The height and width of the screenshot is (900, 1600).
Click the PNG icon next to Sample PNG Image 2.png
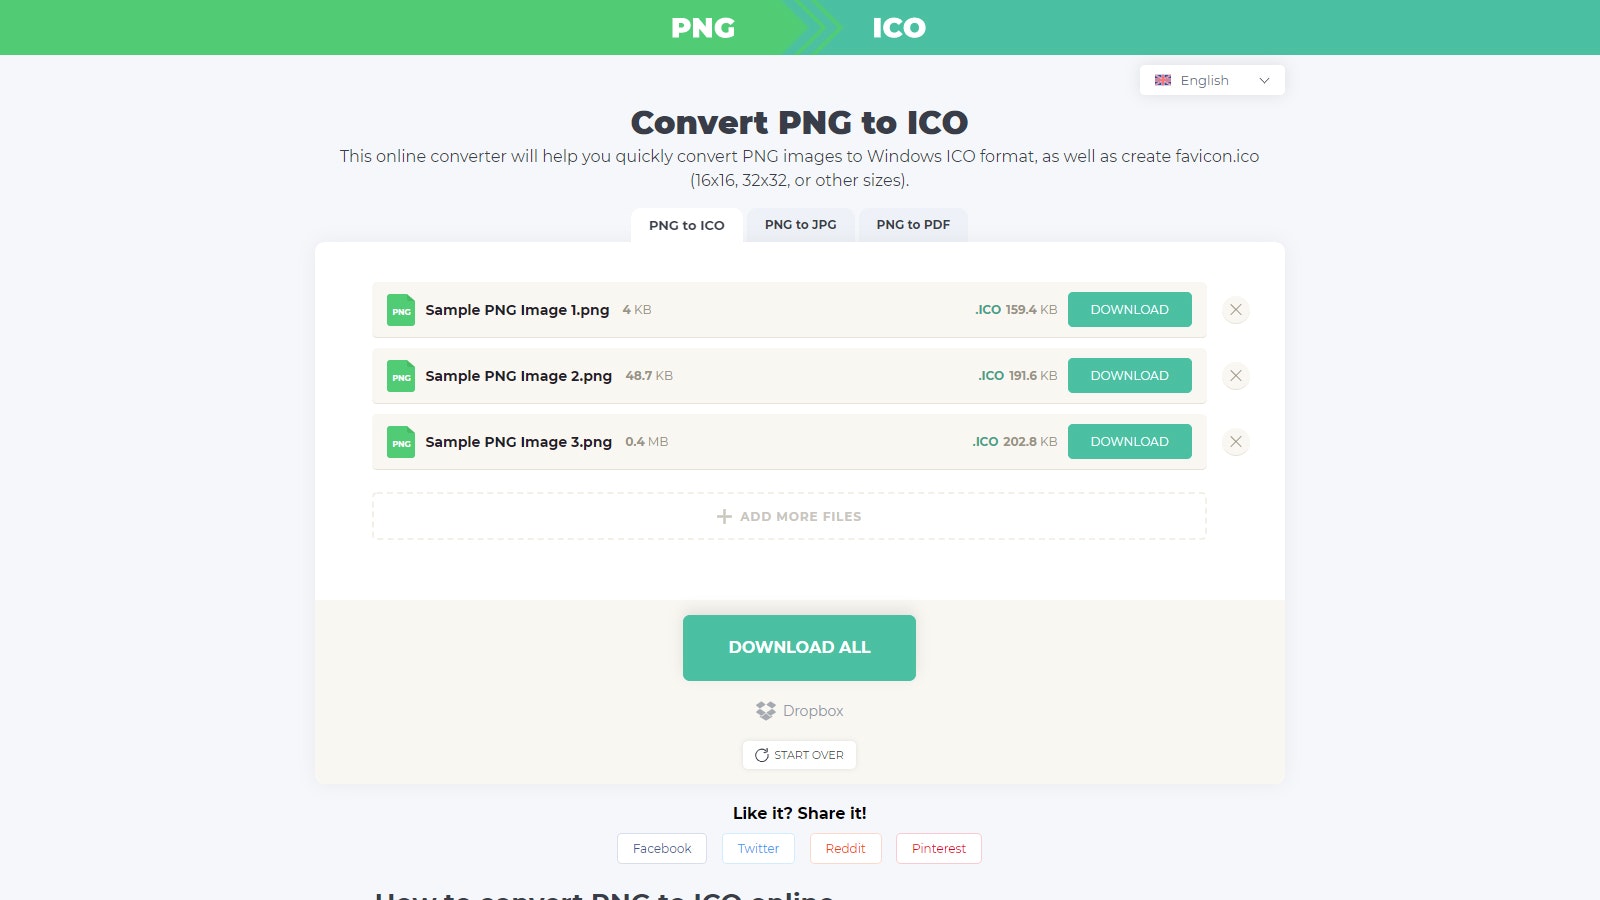[400, 376]
